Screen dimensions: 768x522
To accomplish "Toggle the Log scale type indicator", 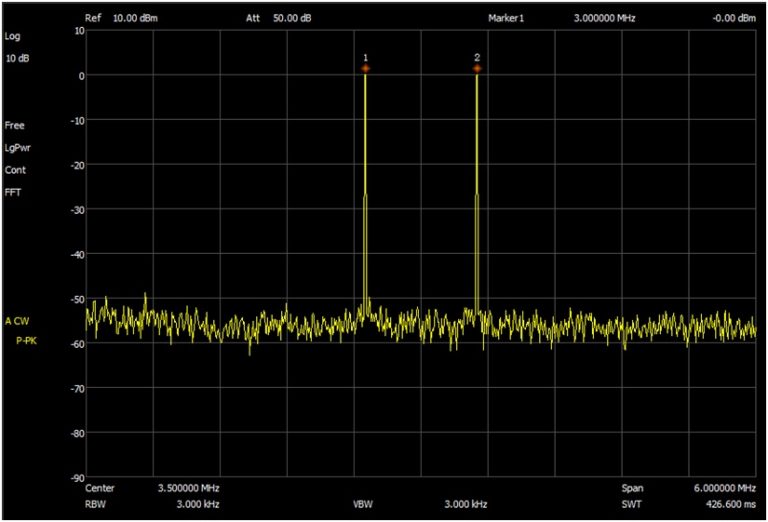I will pos(13,37).
